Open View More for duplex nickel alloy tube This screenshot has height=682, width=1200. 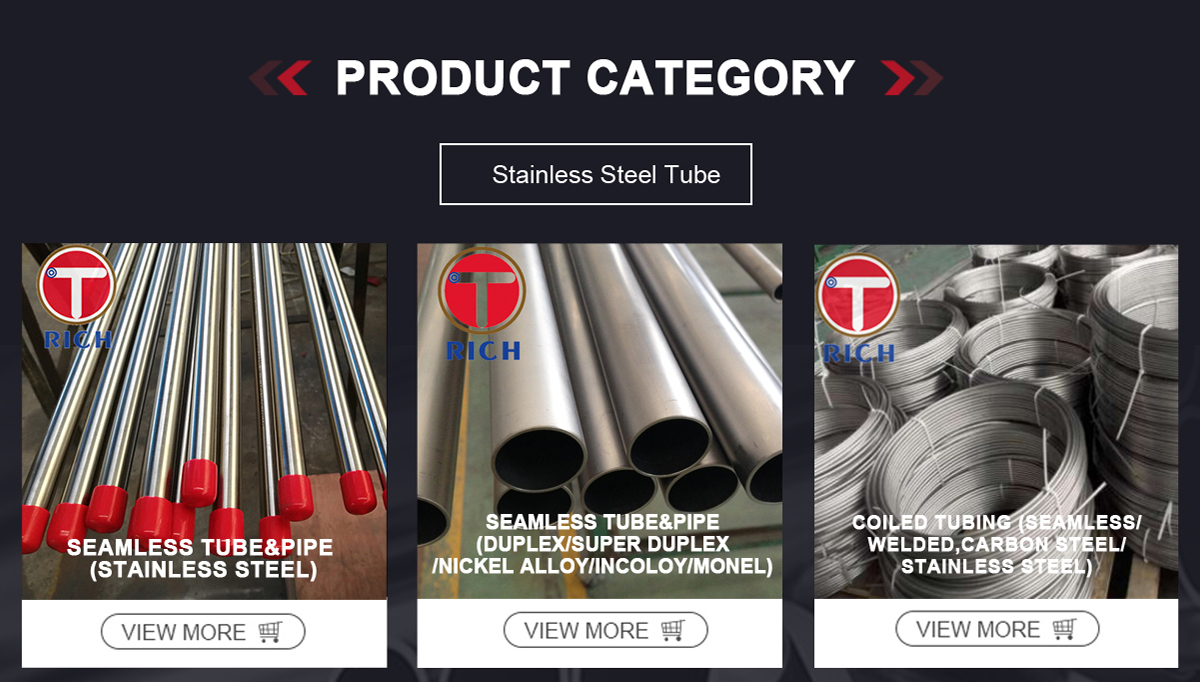pos(605,630)
